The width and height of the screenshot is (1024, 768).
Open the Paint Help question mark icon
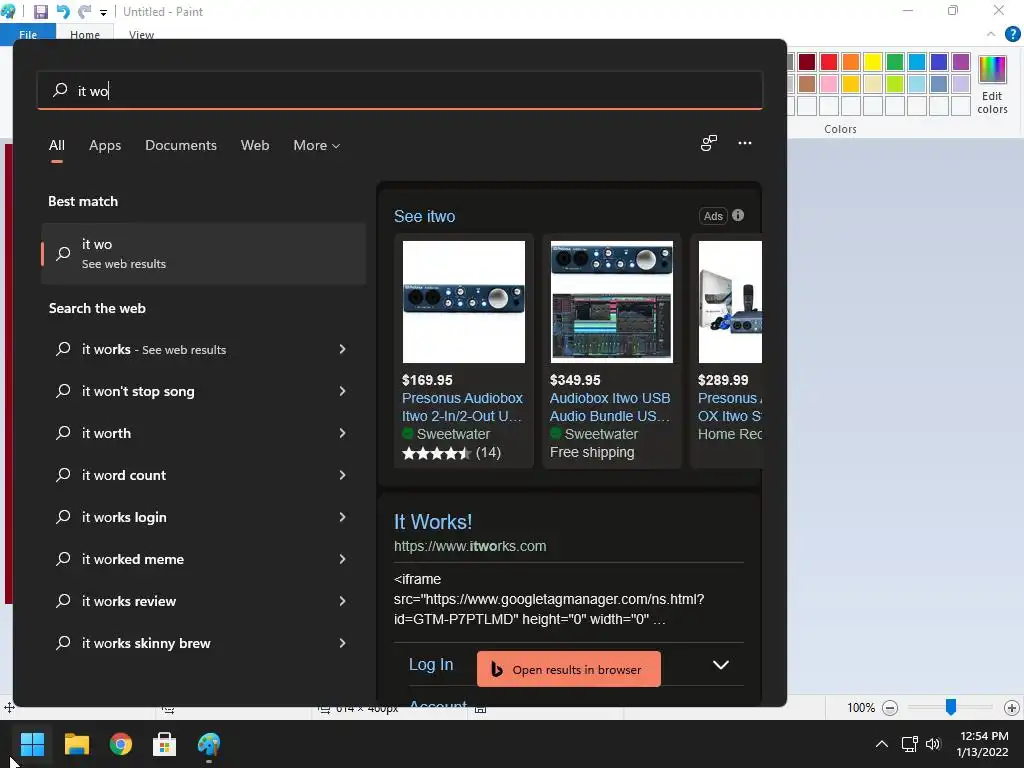(1012, 34)
